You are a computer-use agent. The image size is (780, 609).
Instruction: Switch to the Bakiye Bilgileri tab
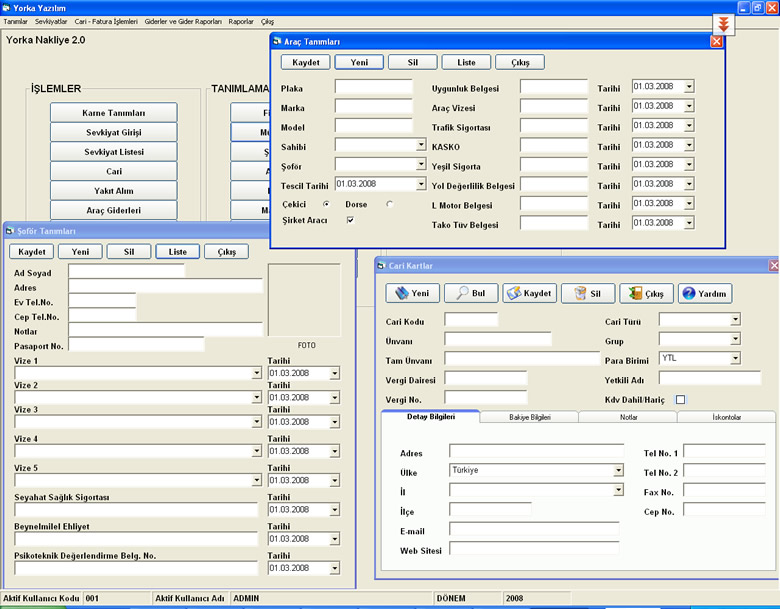point(529,417)
